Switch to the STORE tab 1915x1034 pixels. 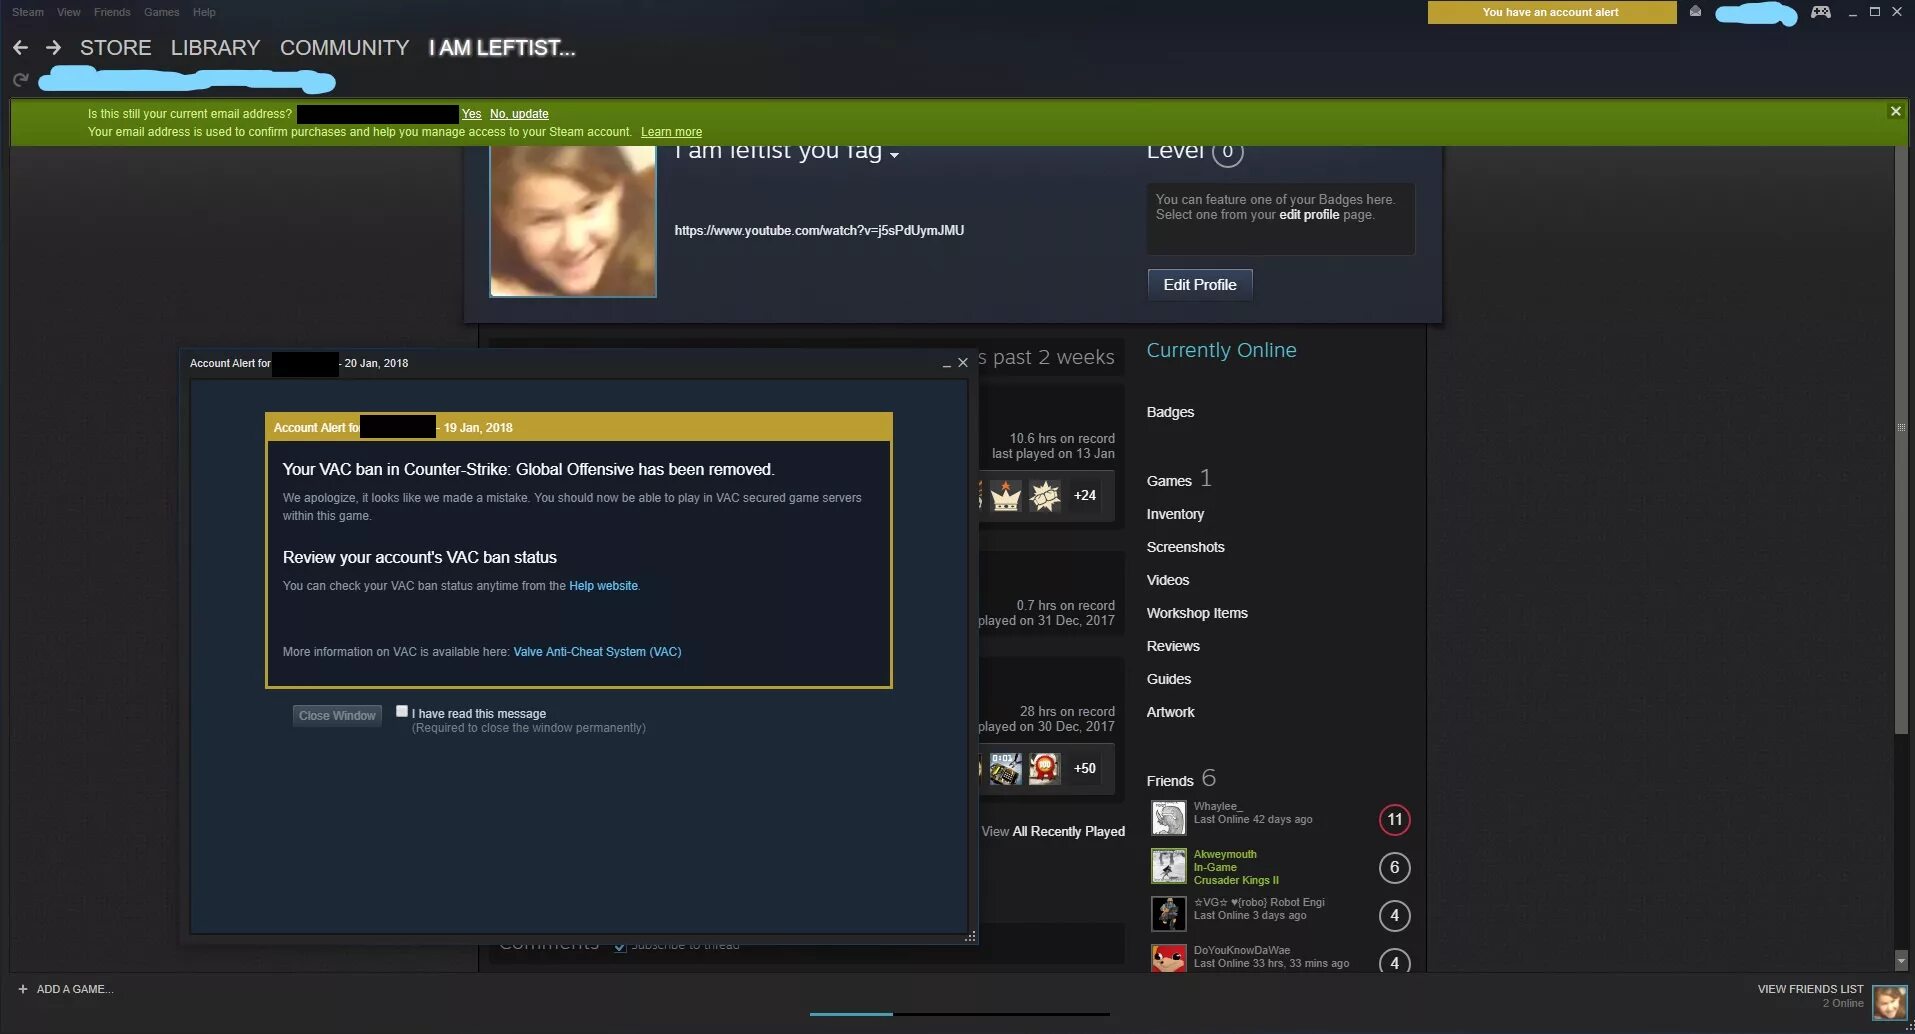116,48
